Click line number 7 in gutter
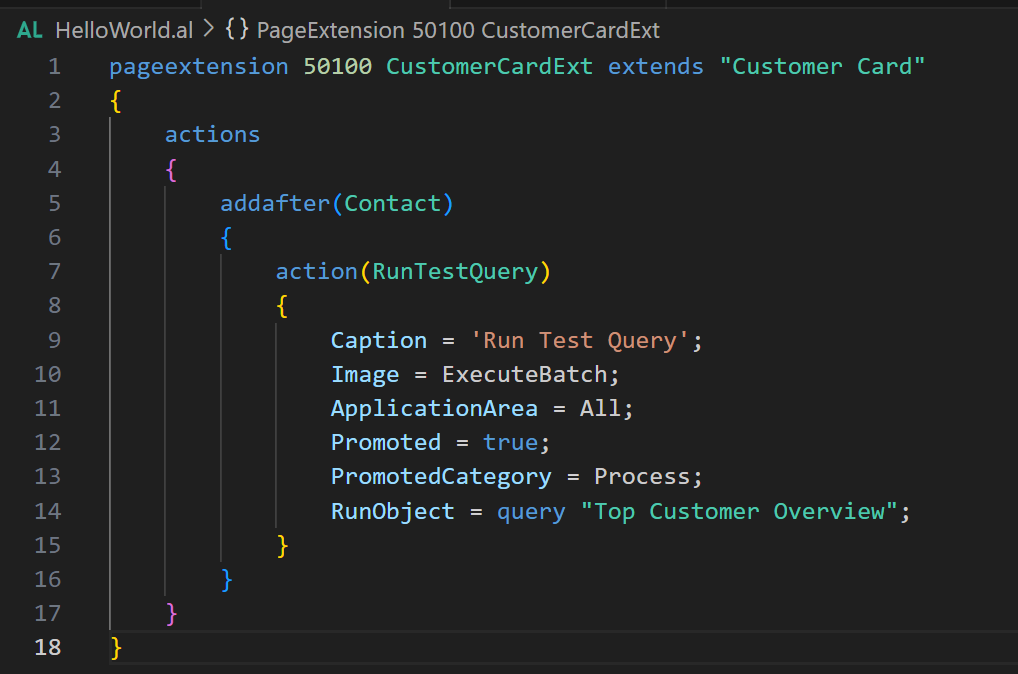The image size is (1018, 674). click(55, 271)
